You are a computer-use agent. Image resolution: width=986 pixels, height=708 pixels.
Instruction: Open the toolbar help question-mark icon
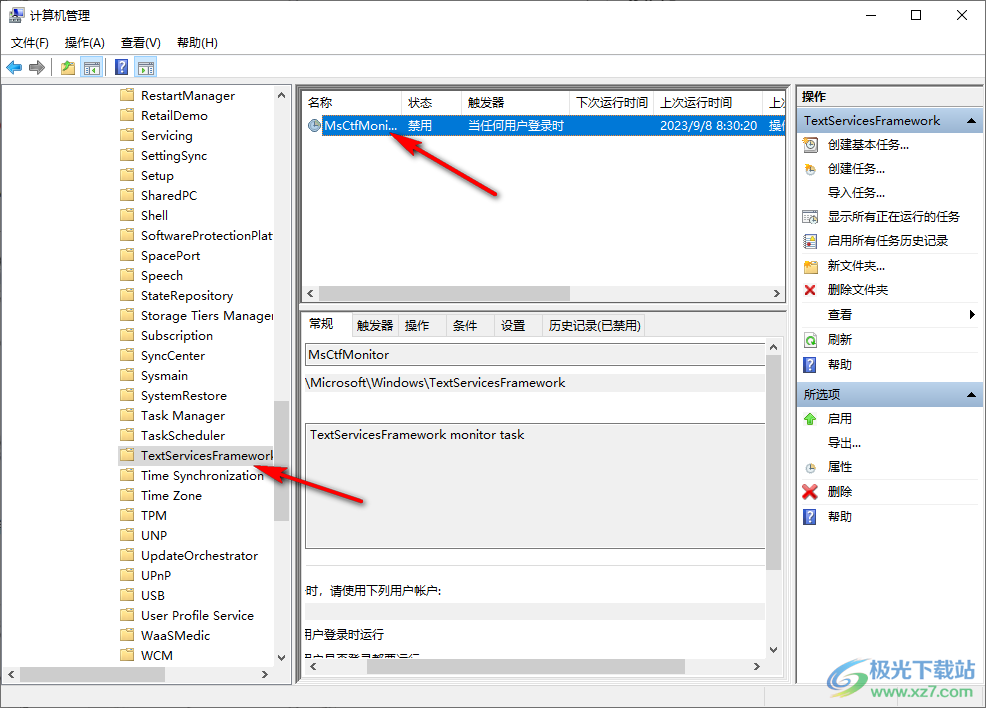coord(122,67)
